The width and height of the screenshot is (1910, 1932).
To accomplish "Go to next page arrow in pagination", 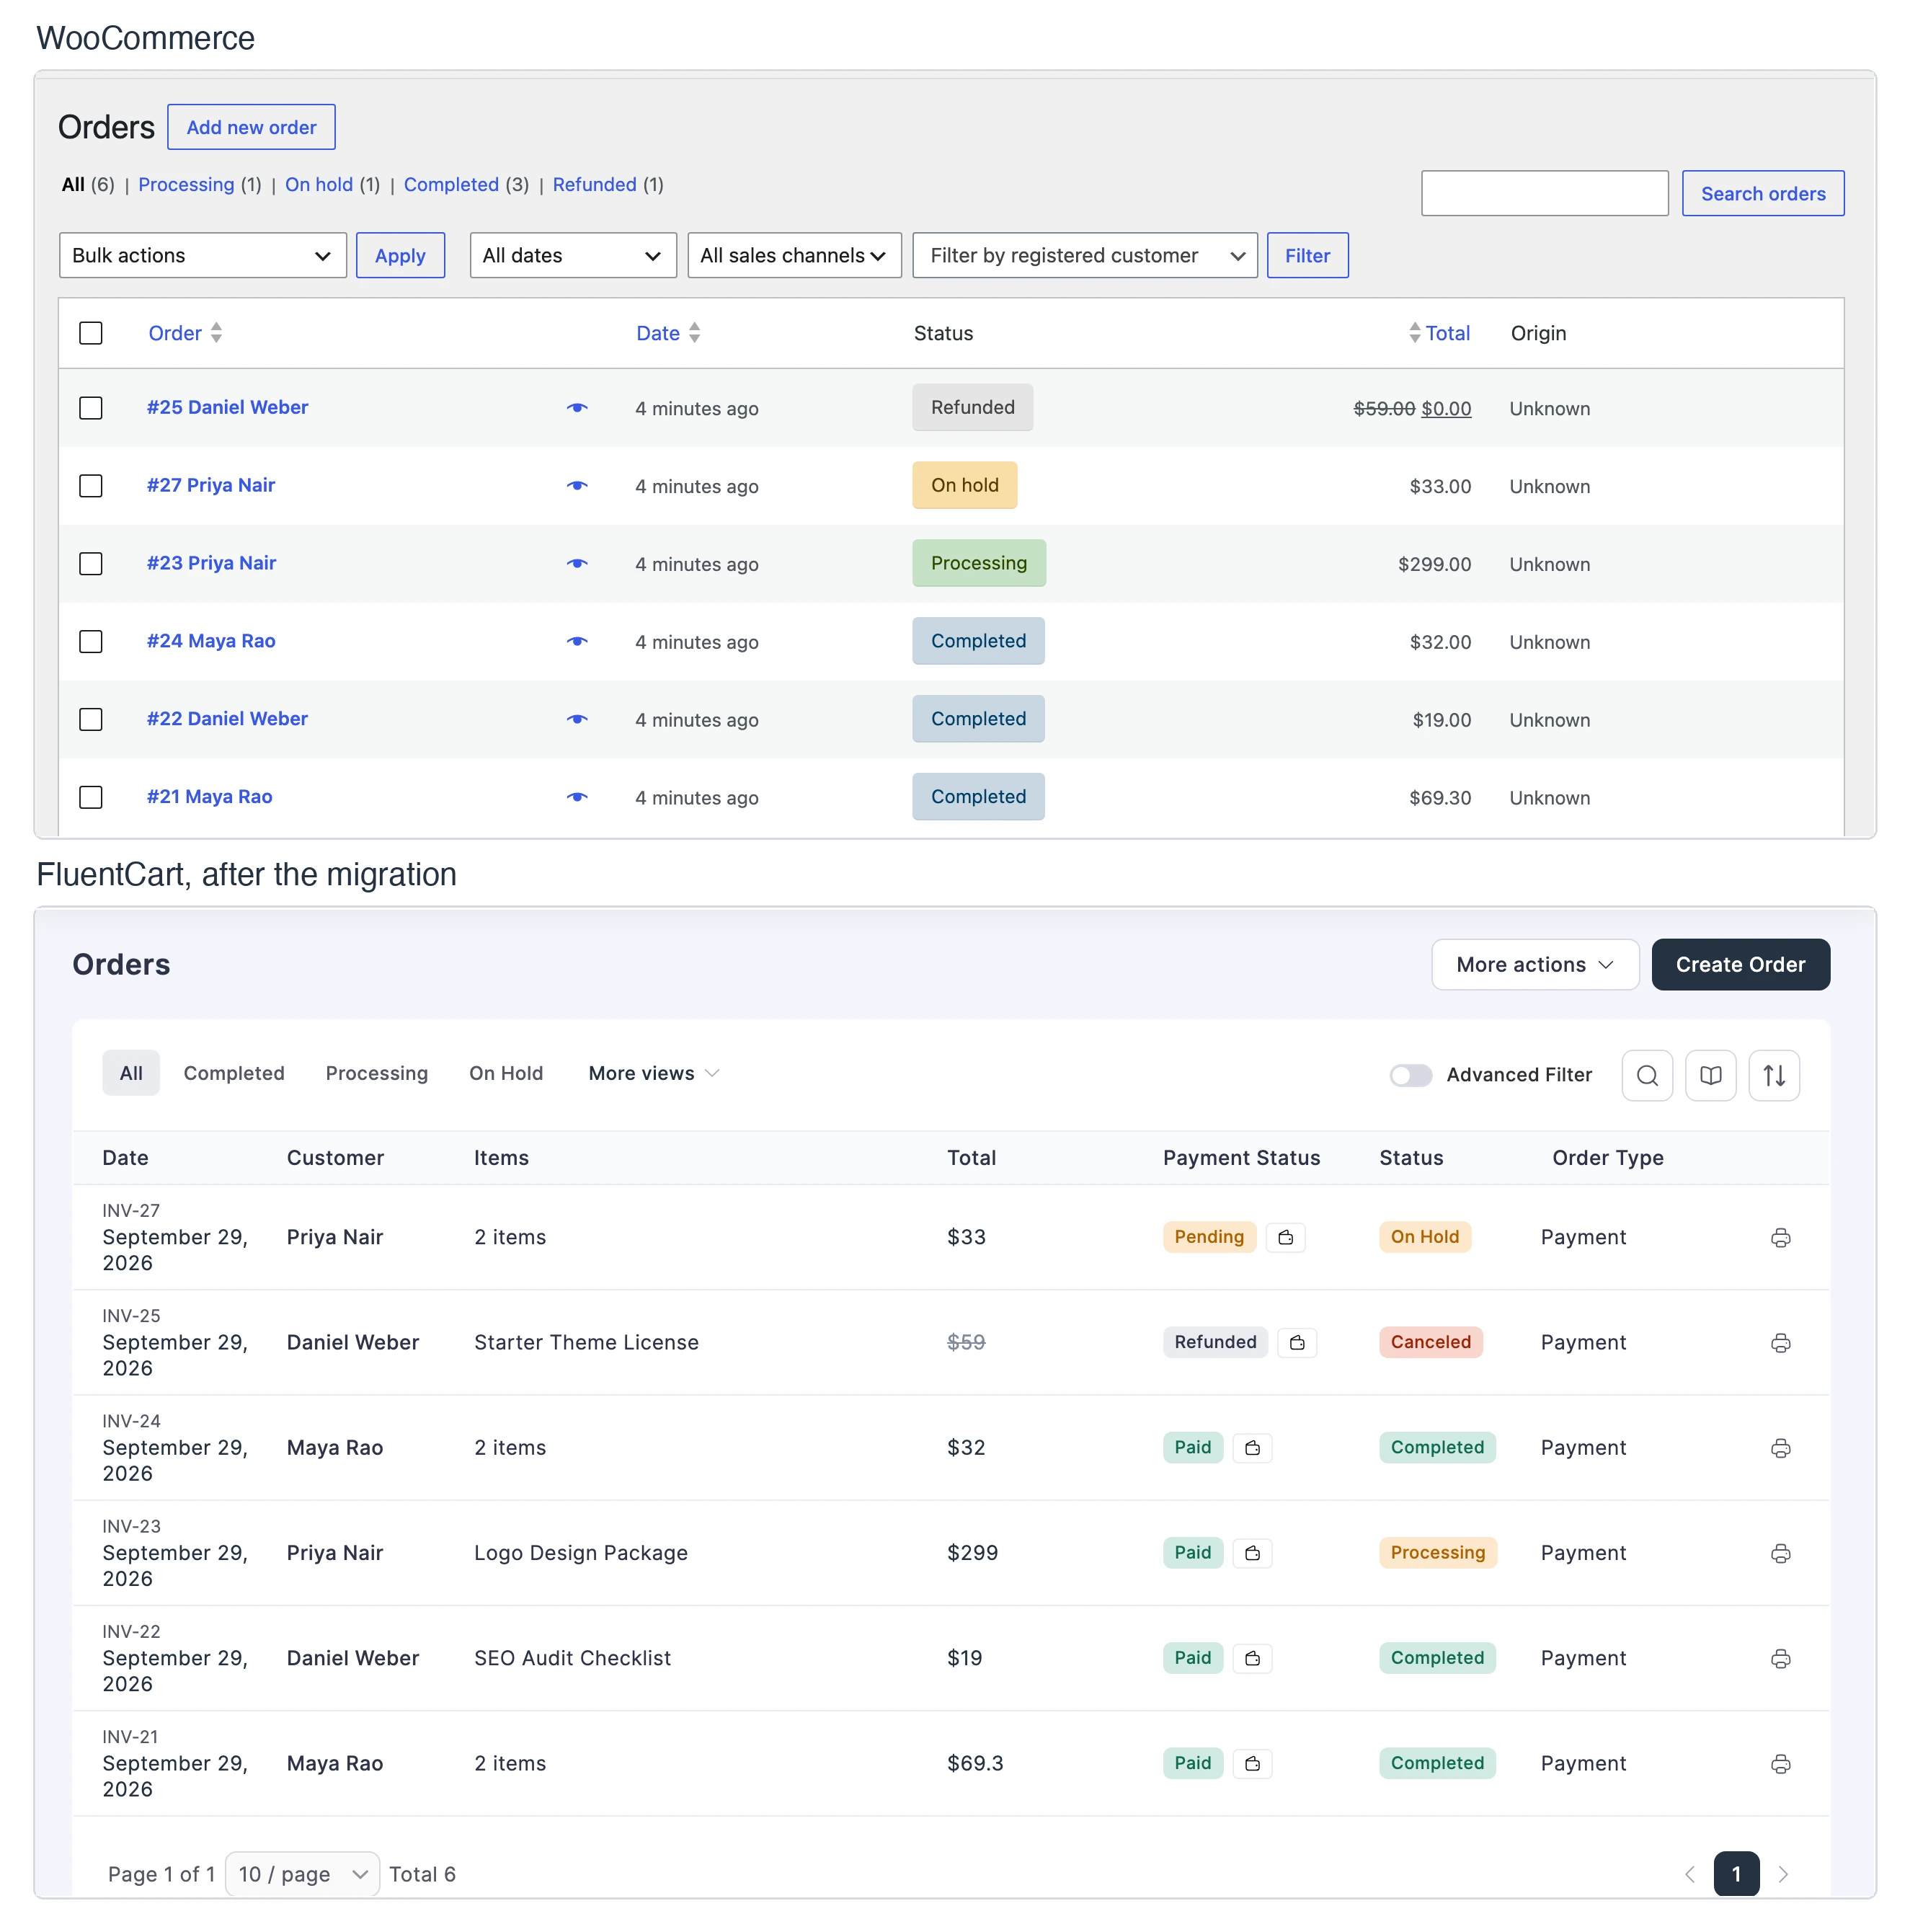I will point(1783,1874).
